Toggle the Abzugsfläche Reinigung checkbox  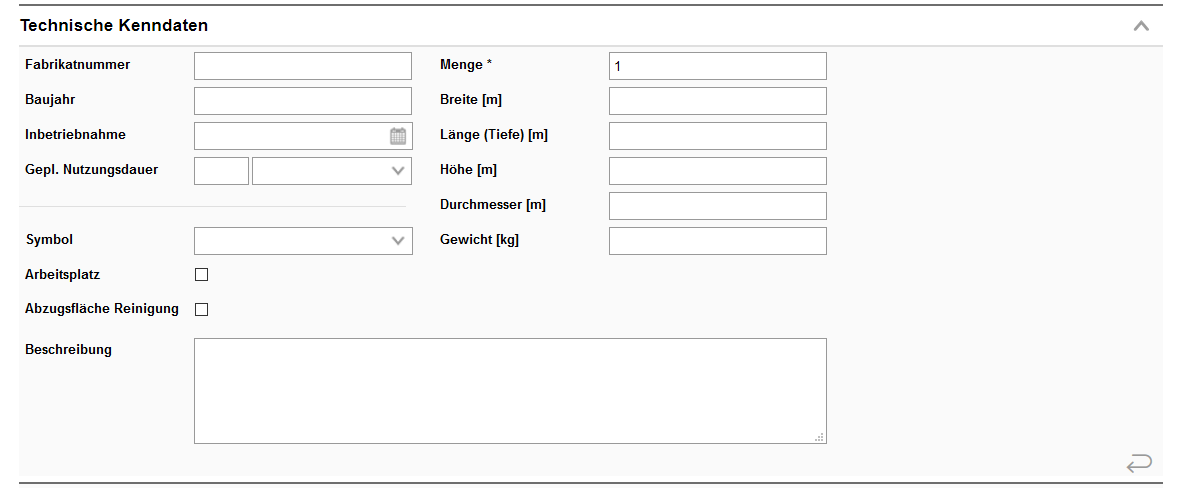pos(201,310)
